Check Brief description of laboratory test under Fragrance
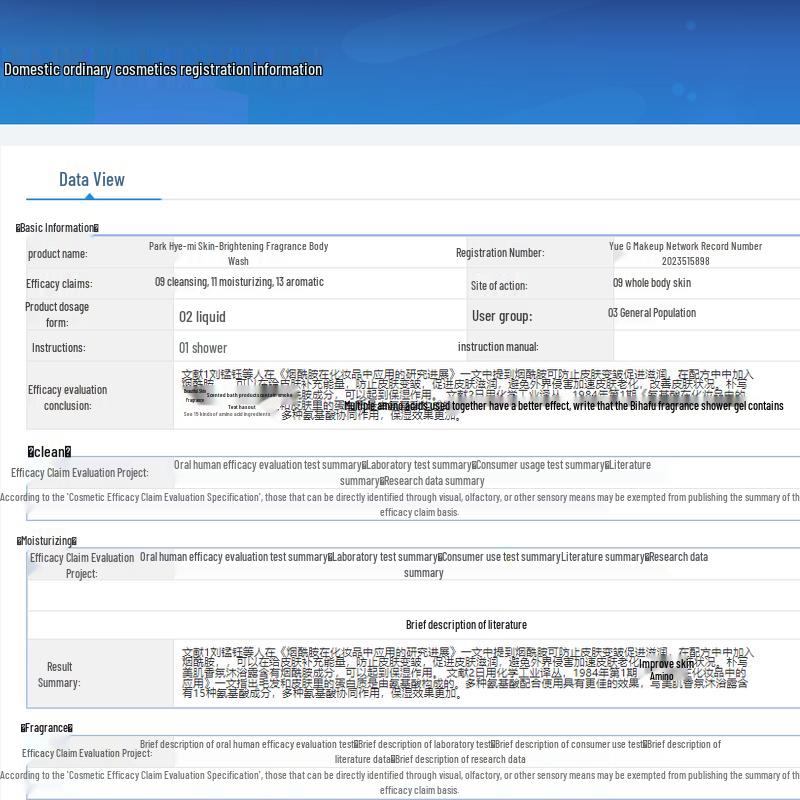 tap(422, 744)
